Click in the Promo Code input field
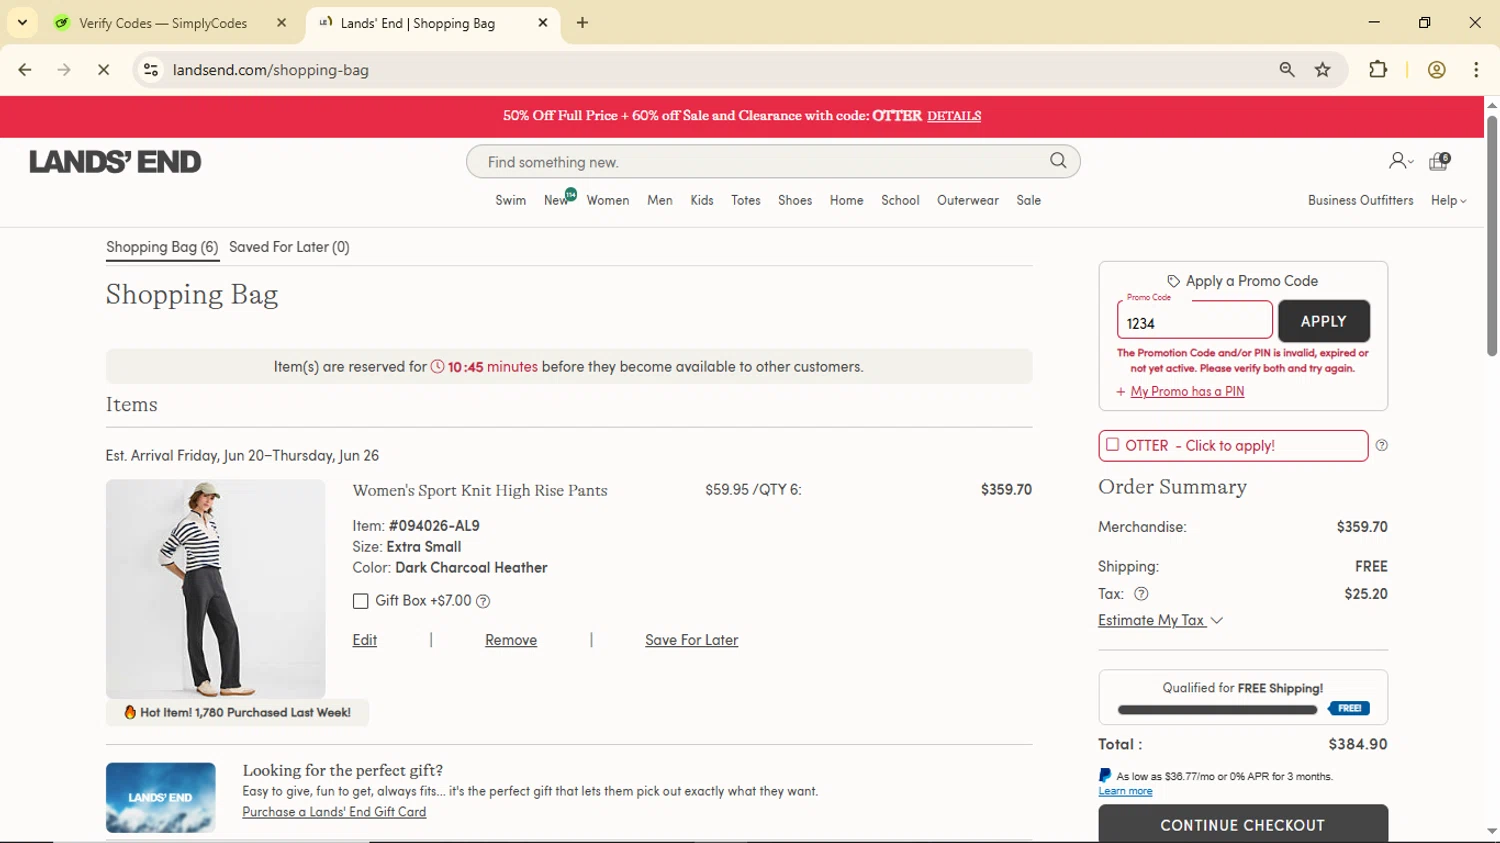Viewport: 1500px width, 843px height. [1195, 321]
